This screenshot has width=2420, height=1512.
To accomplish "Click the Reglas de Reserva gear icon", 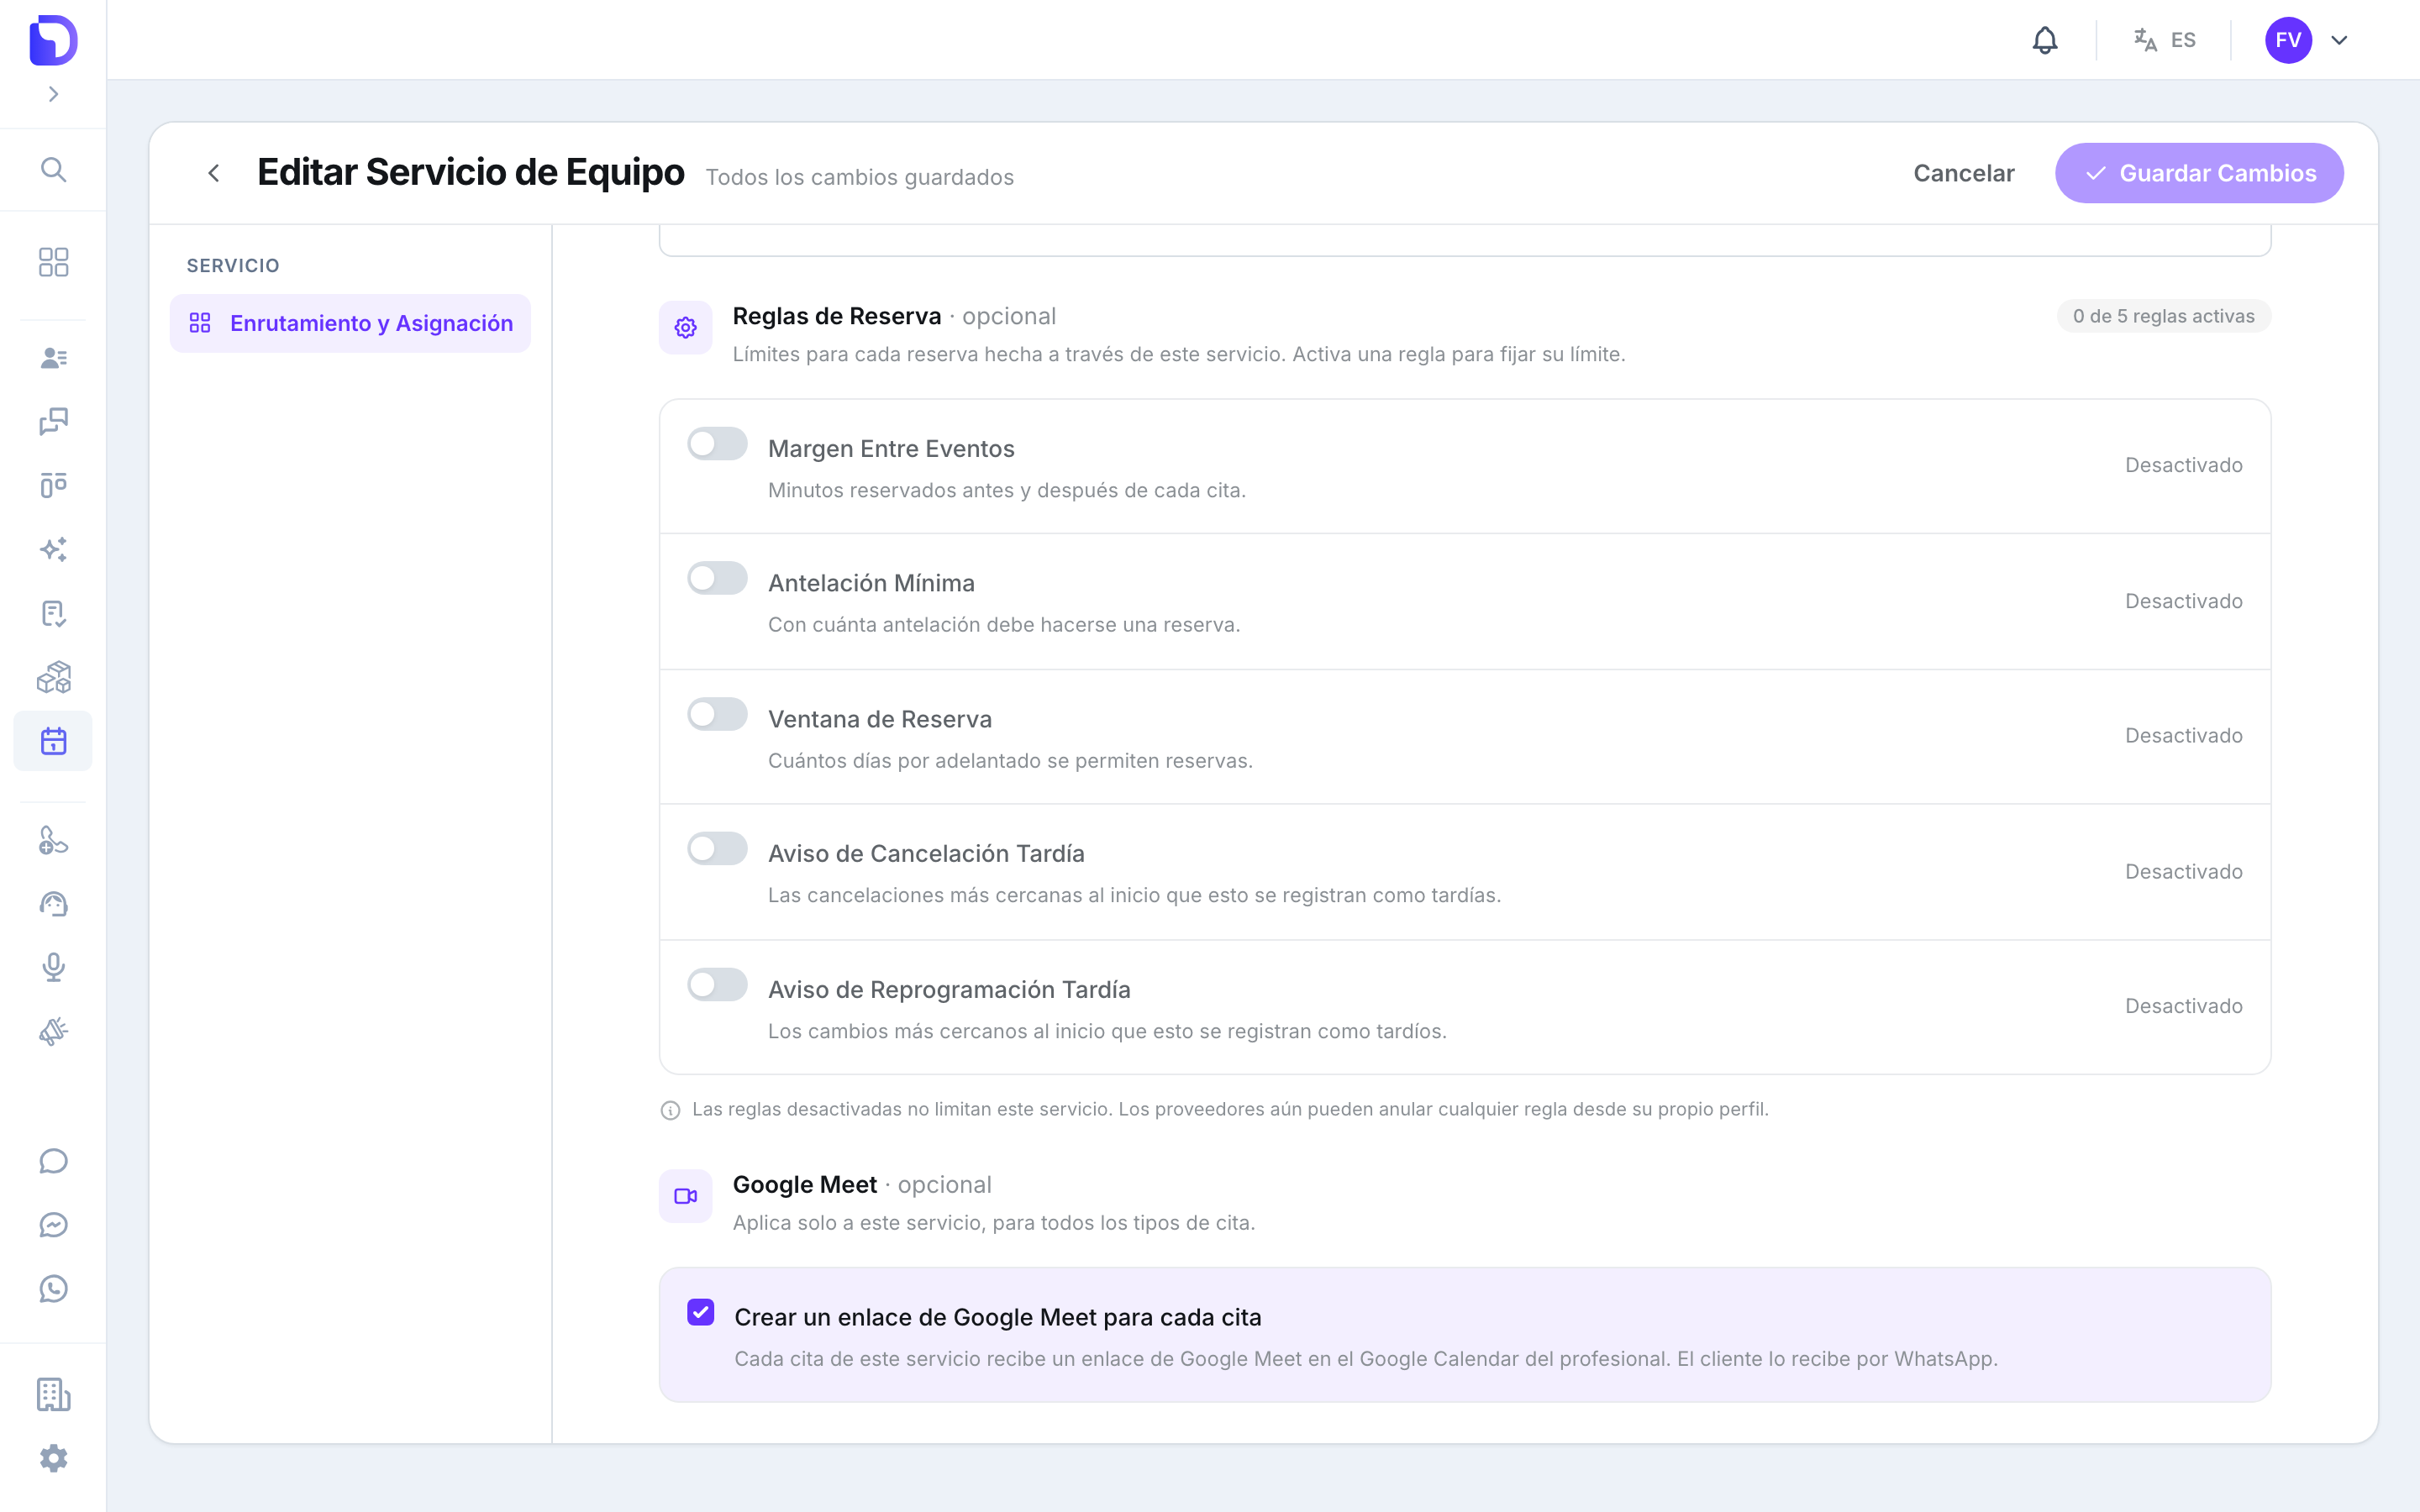I will pyautogui.click(x=685, y=327).
